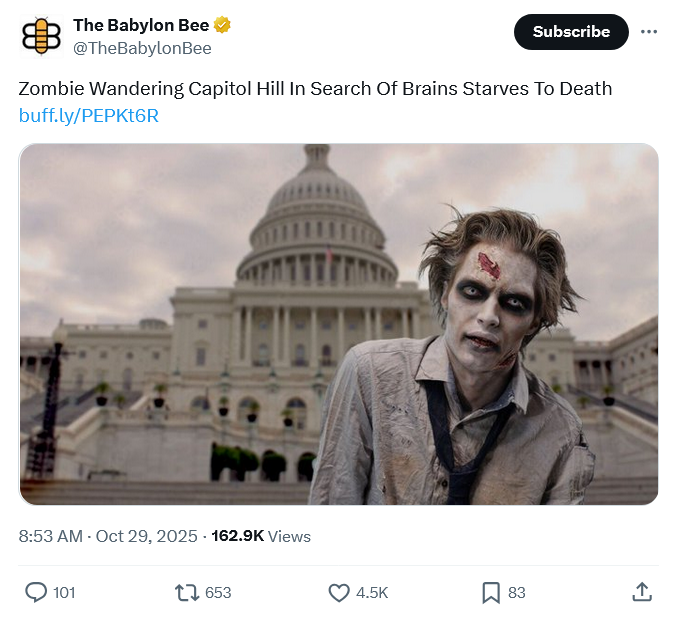
Task: Click the zombie headline post text
Action: 315,88
